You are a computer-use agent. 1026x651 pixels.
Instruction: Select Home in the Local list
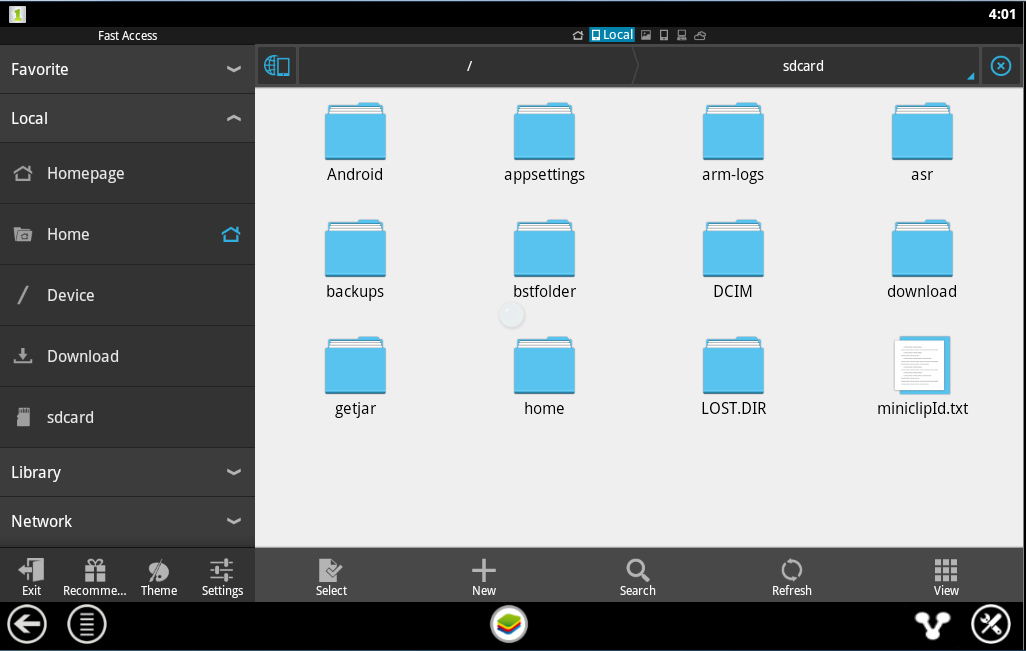[127, 234]
